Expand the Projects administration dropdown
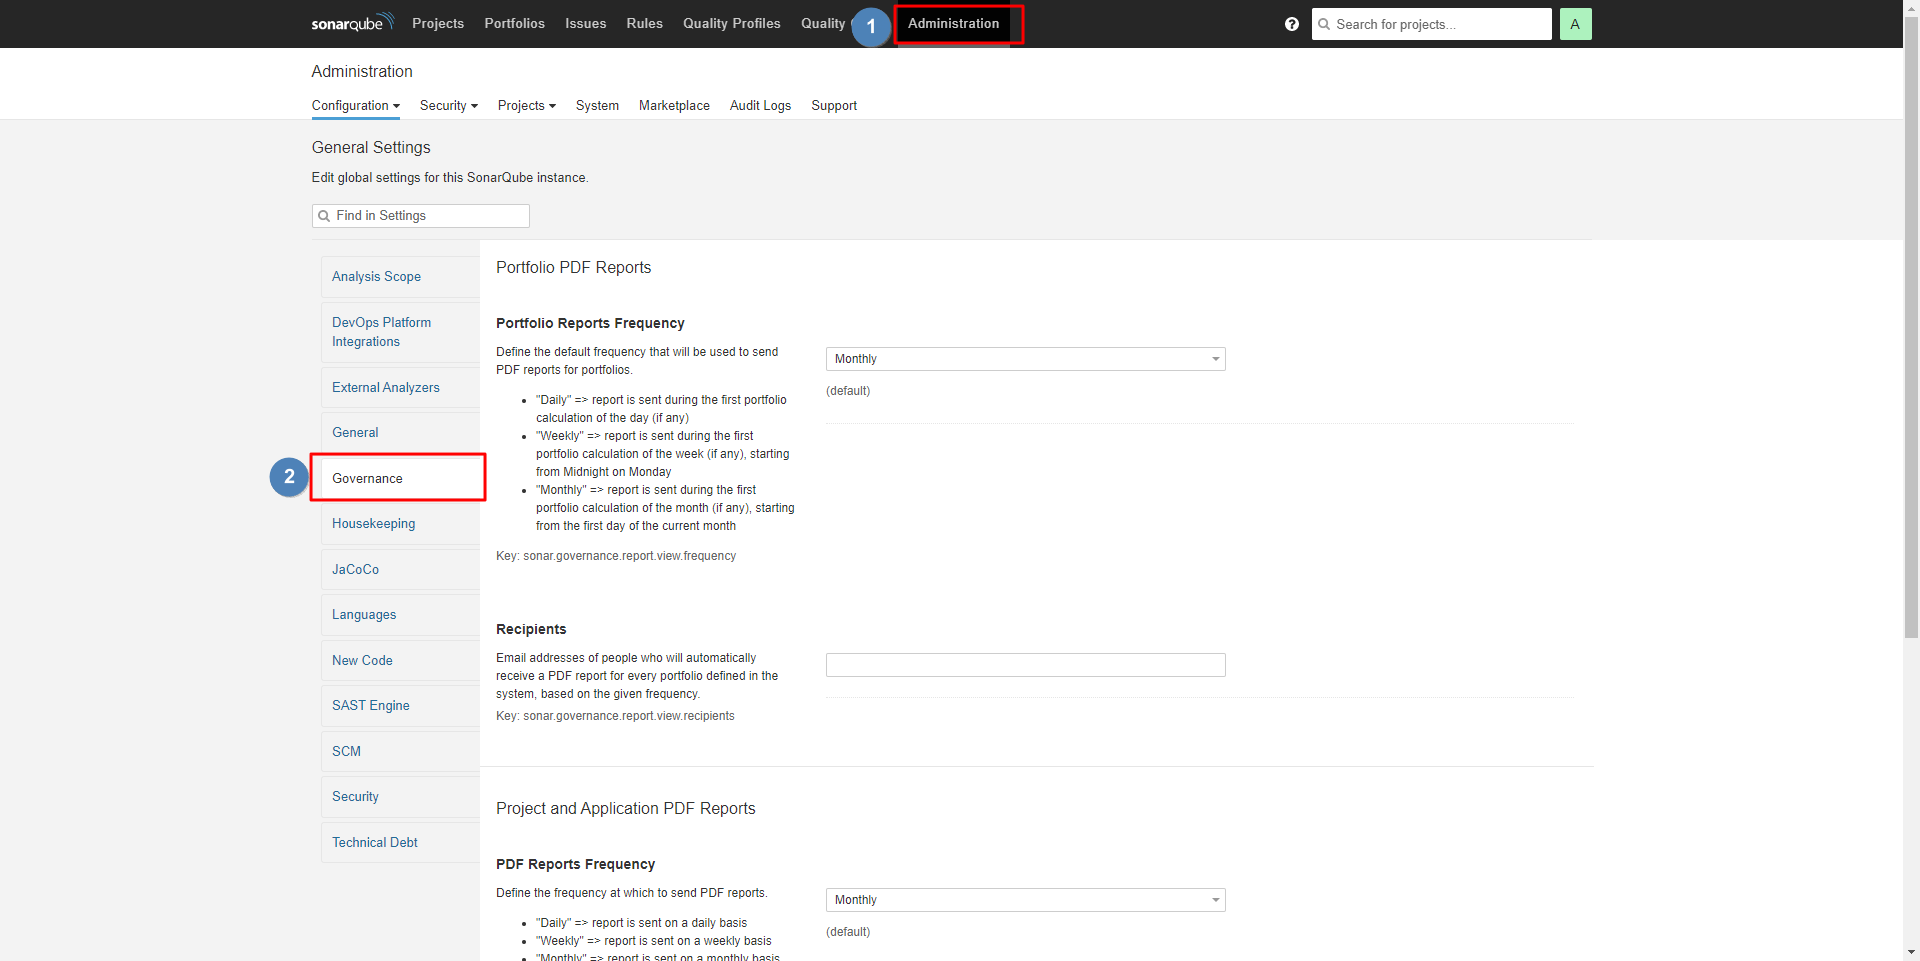Image resolution: width=1920 pixels, height=961 pixels. pyautogui.click(x=526, y=106)
